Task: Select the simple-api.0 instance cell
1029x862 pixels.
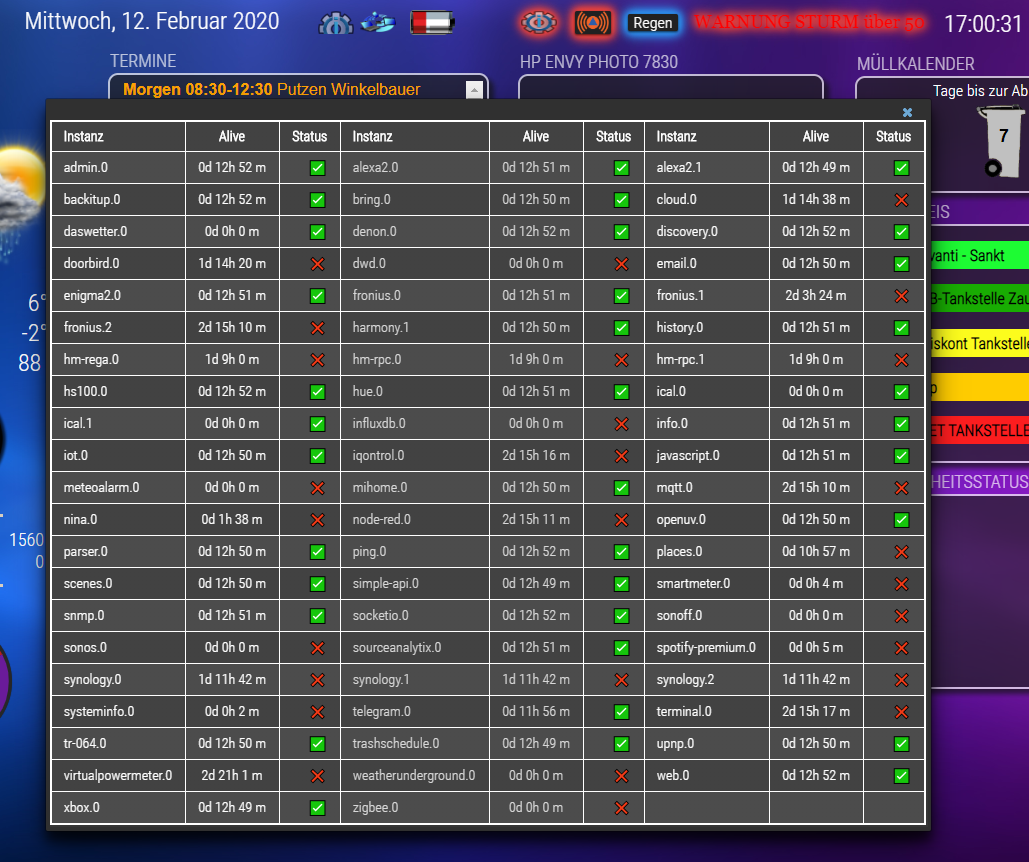Action: pos(415,583)
